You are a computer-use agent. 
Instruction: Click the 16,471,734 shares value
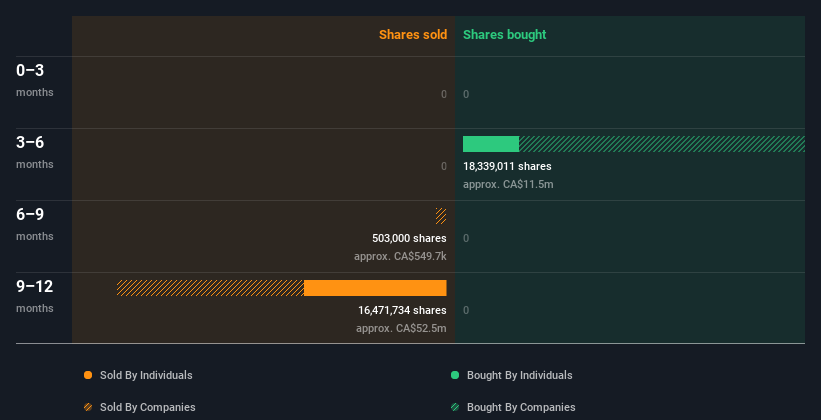click(402, 310)
